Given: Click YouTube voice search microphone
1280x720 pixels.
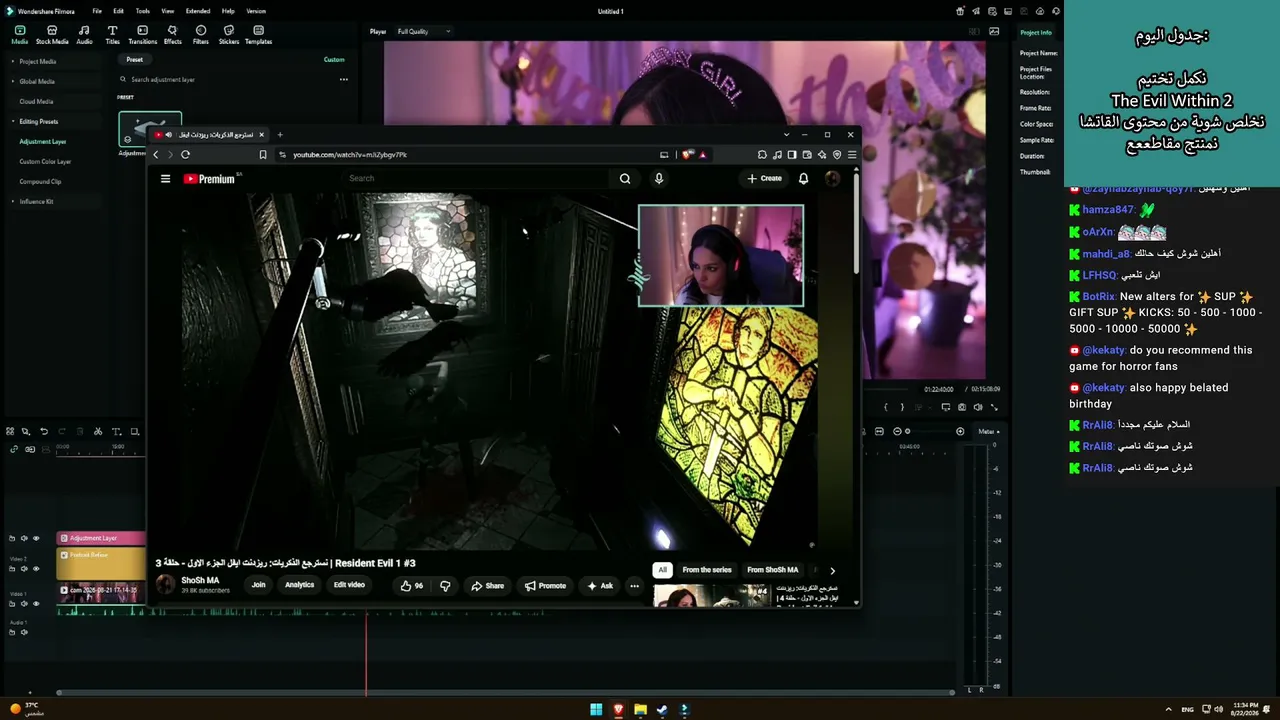Looking at the screenshot, I should pos(658,179).
